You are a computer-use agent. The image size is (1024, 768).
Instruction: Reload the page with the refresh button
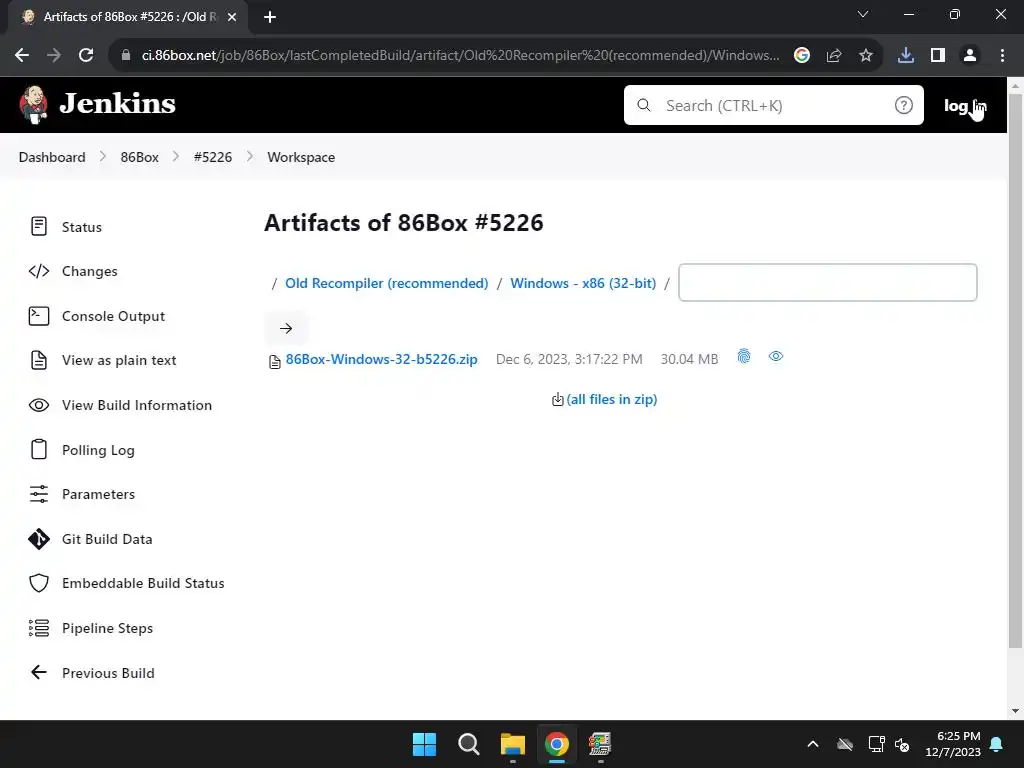point(86,56)
